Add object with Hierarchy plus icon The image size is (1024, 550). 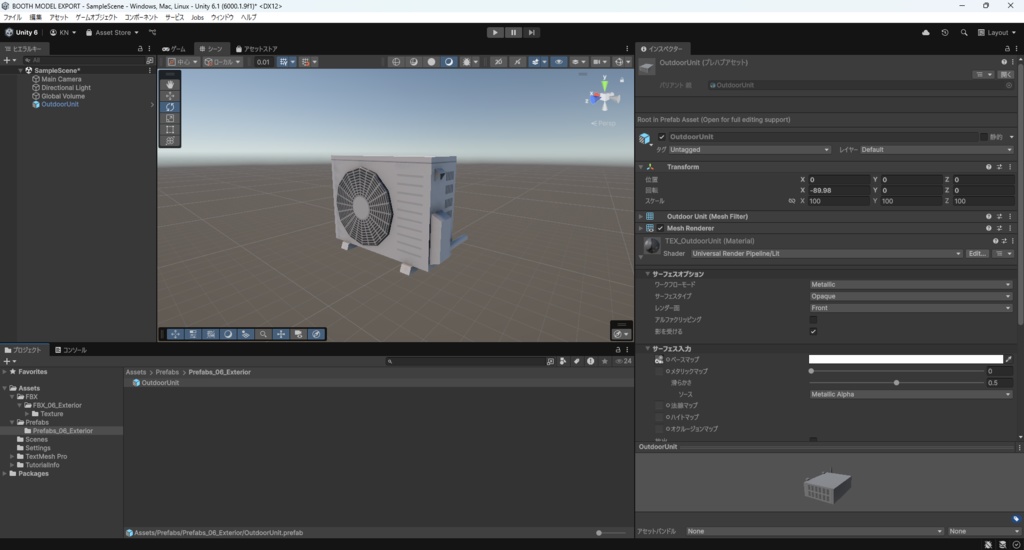(x=10, y=60)
